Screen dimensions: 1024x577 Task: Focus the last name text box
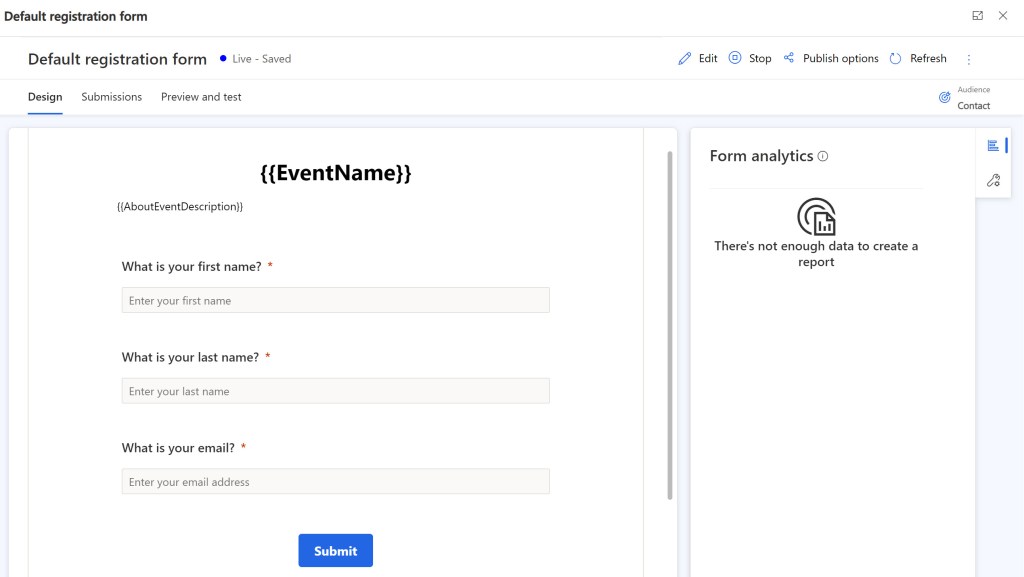pyautogui.click(x=335, y=391)
